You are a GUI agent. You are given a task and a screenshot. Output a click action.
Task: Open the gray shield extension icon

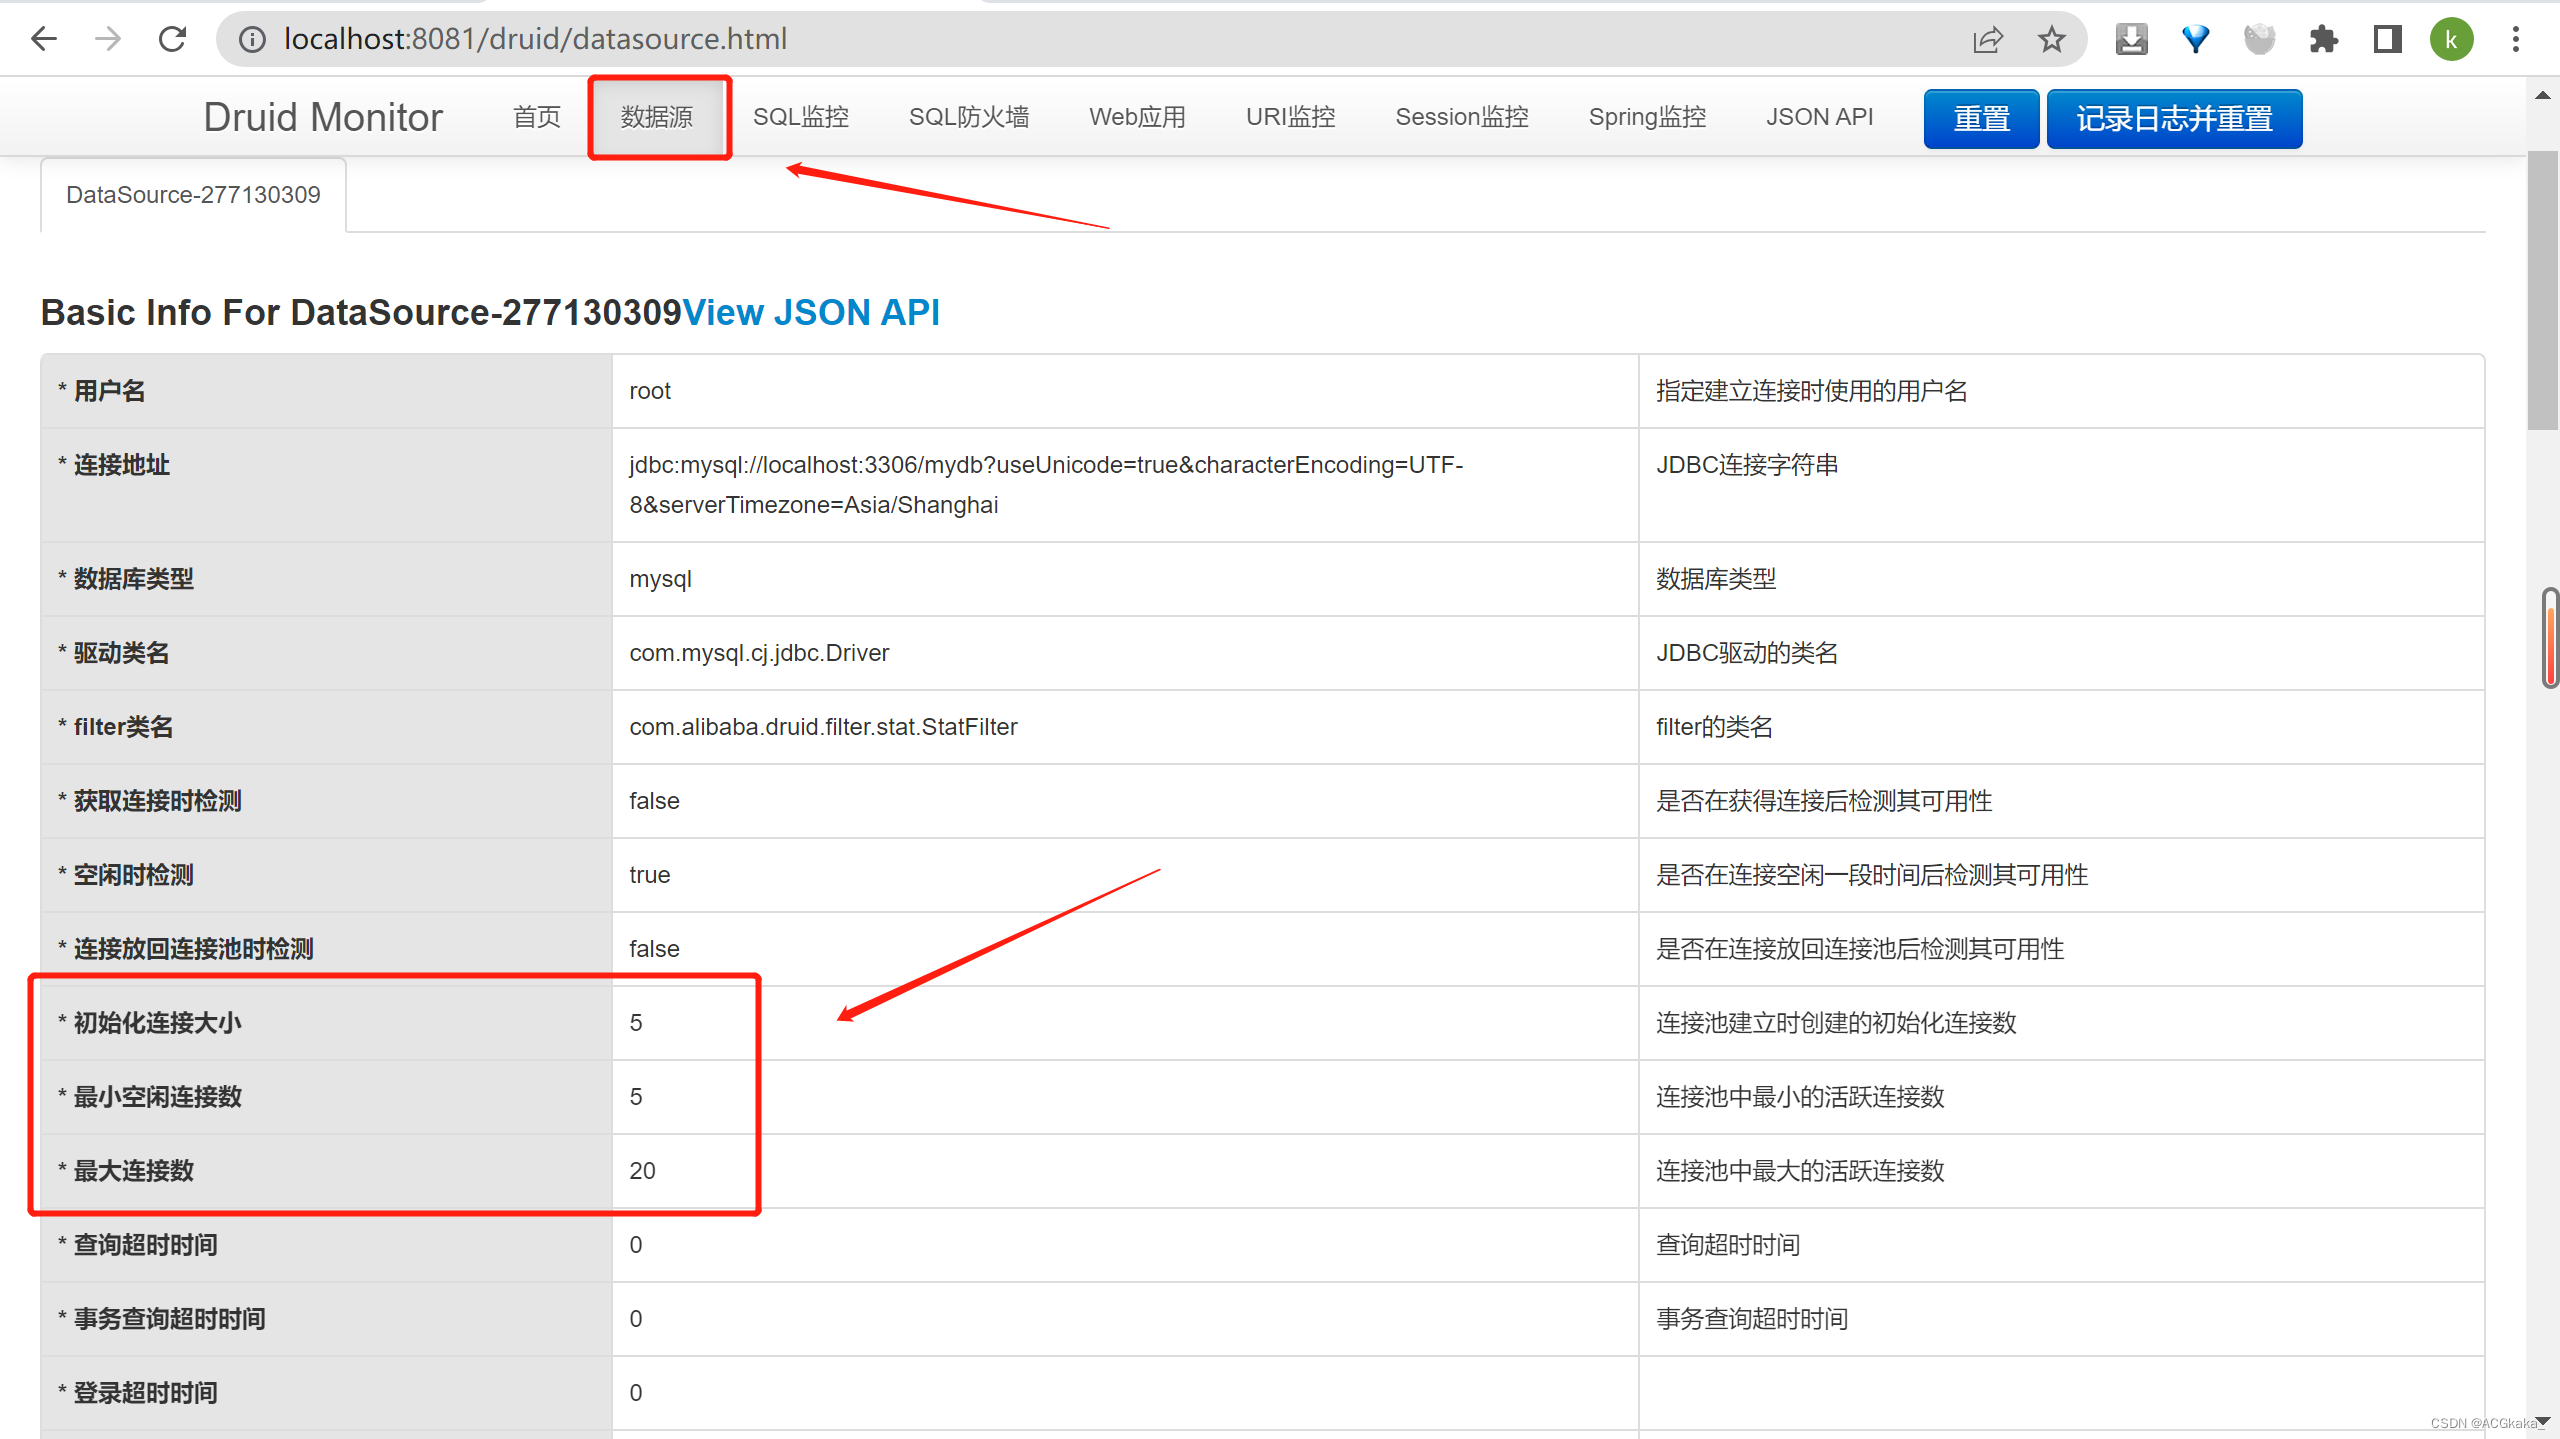coord(2259,39)
